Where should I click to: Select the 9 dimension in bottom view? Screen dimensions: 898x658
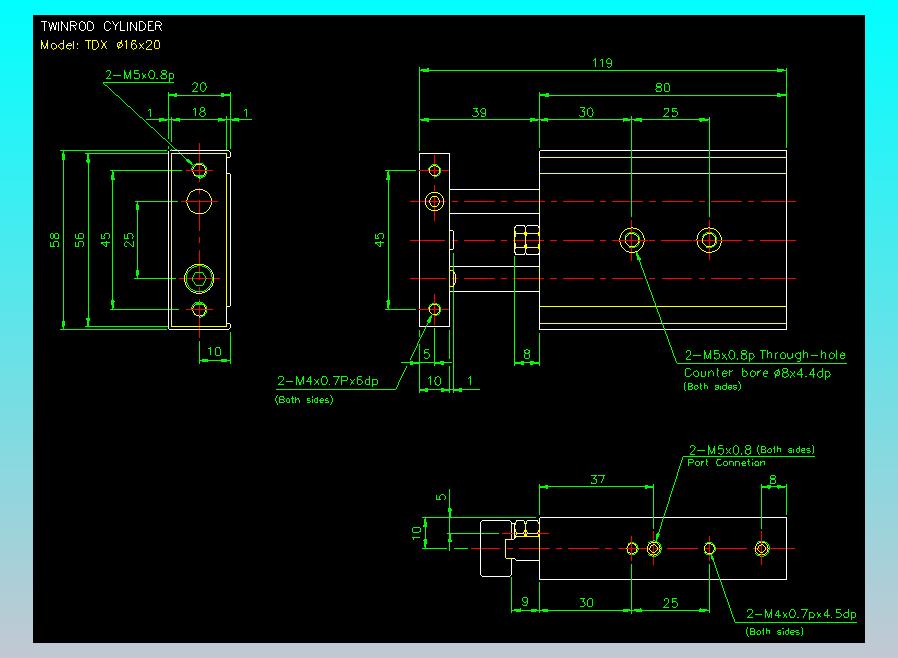click(x=525, y=602)
